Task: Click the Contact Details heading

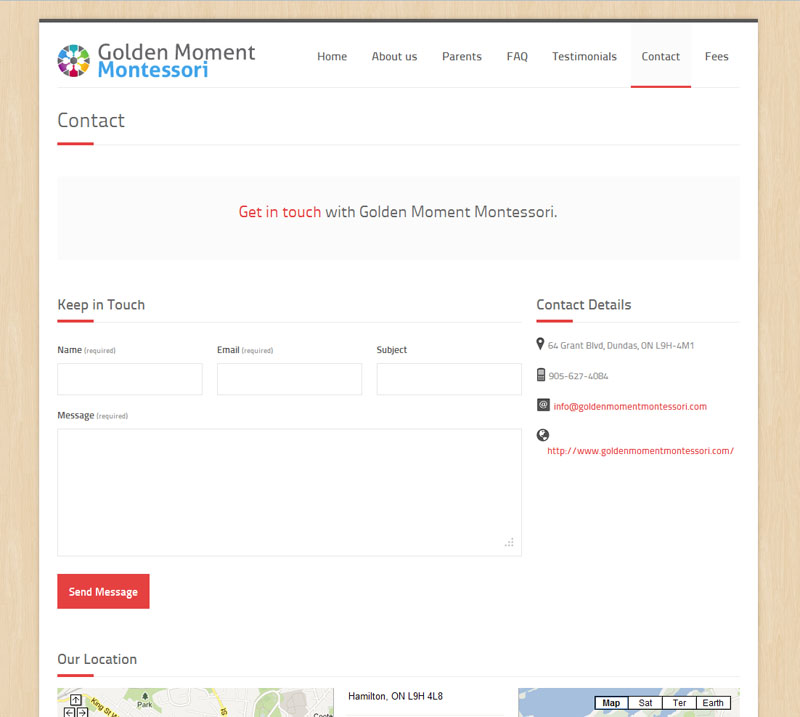Action: [584, 305]
